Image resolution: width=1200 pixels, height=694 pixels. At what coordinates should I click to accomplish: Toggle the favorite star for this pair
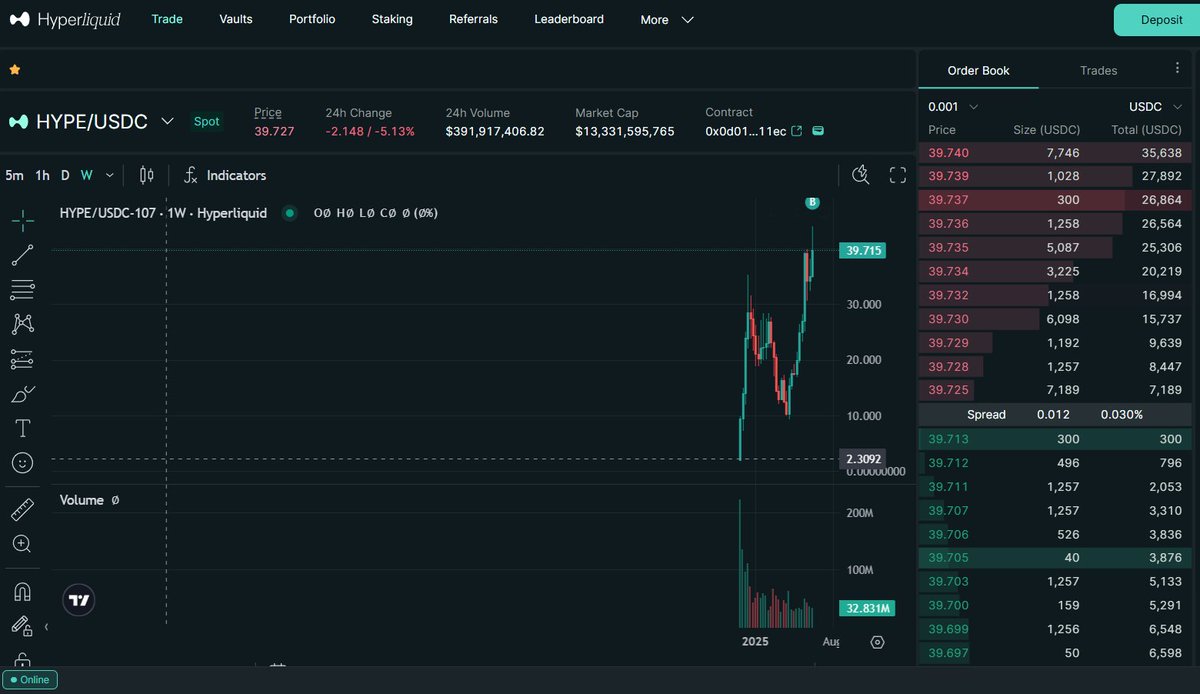click(14, 69)
